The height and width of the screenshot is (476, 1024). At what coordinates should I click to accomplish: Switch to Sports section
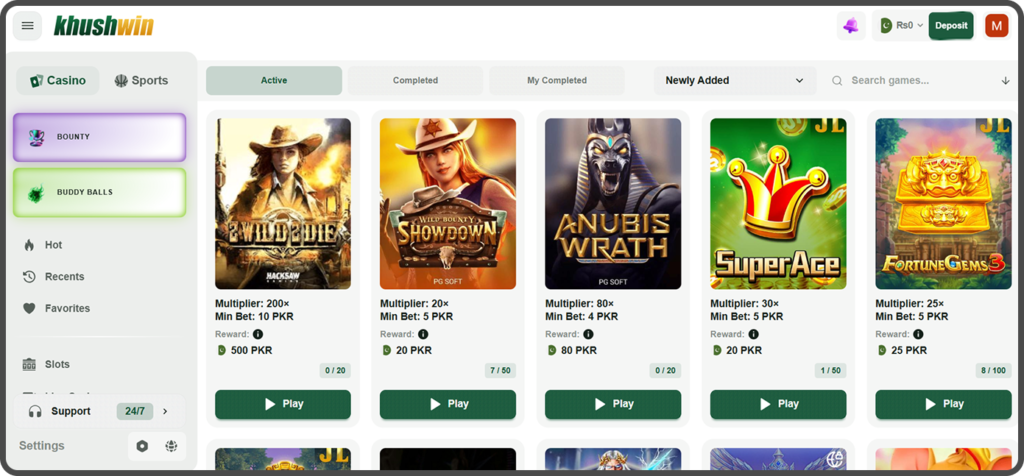(141, 80)
